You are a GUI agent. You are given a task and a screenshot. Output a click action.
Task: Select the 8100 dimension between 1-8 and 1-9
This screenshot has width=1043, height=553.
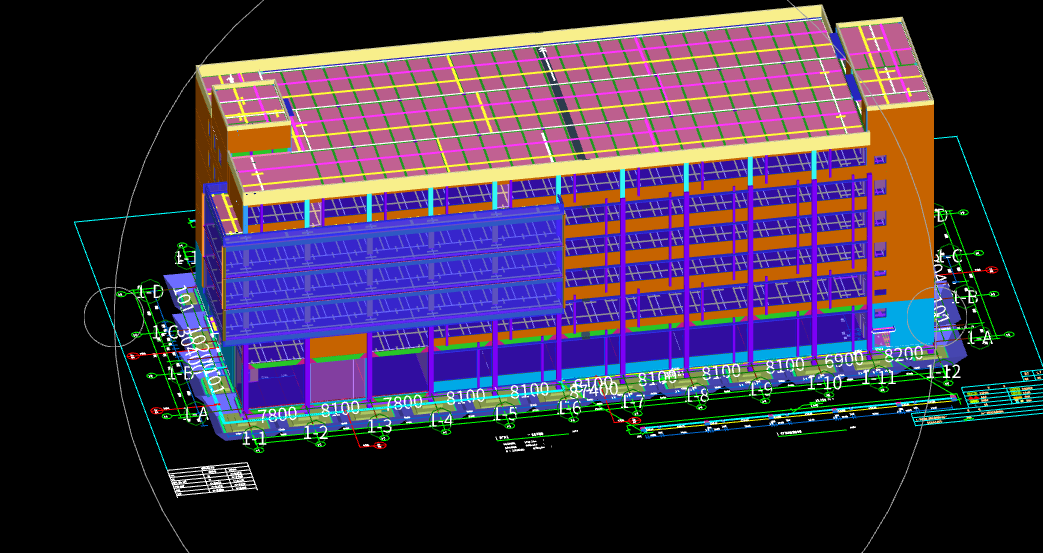(722, 371)
